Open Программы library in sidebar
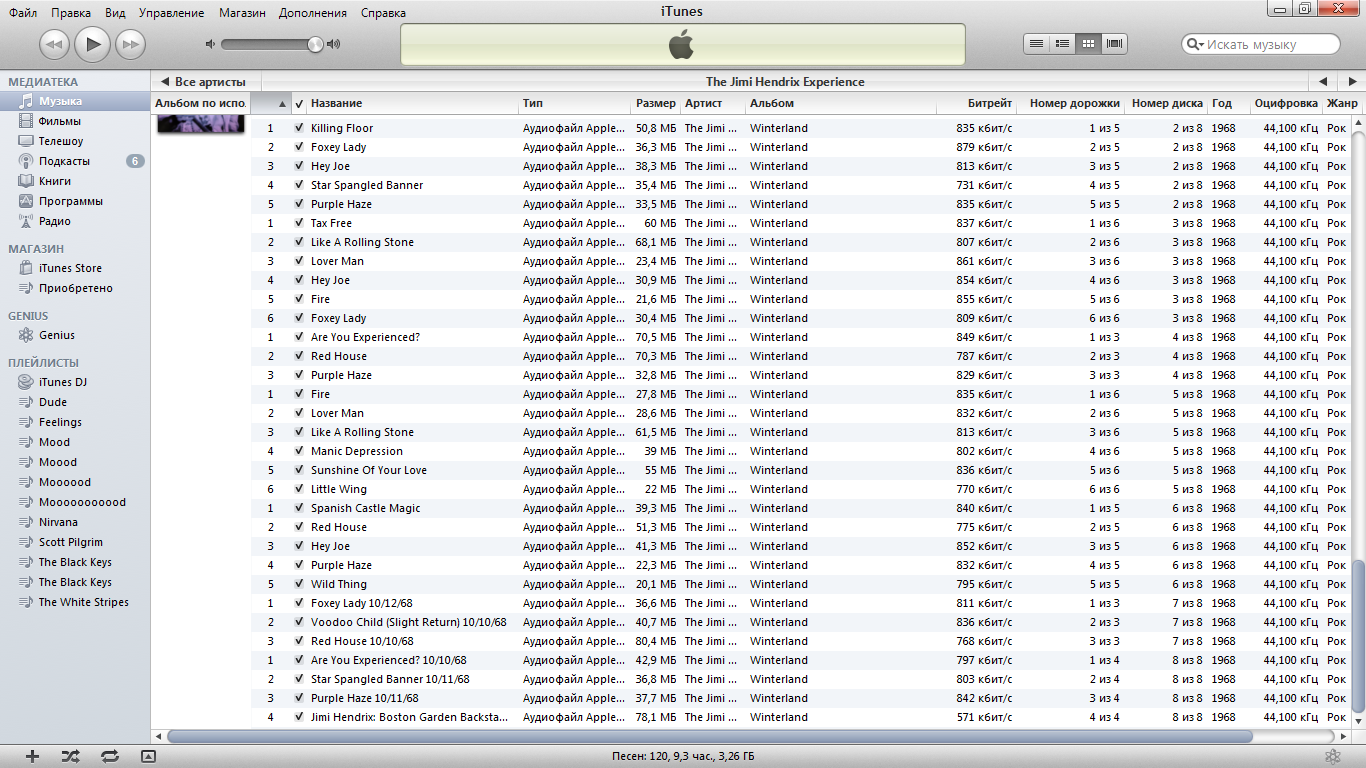The image size is (1366, 768). 75,201
